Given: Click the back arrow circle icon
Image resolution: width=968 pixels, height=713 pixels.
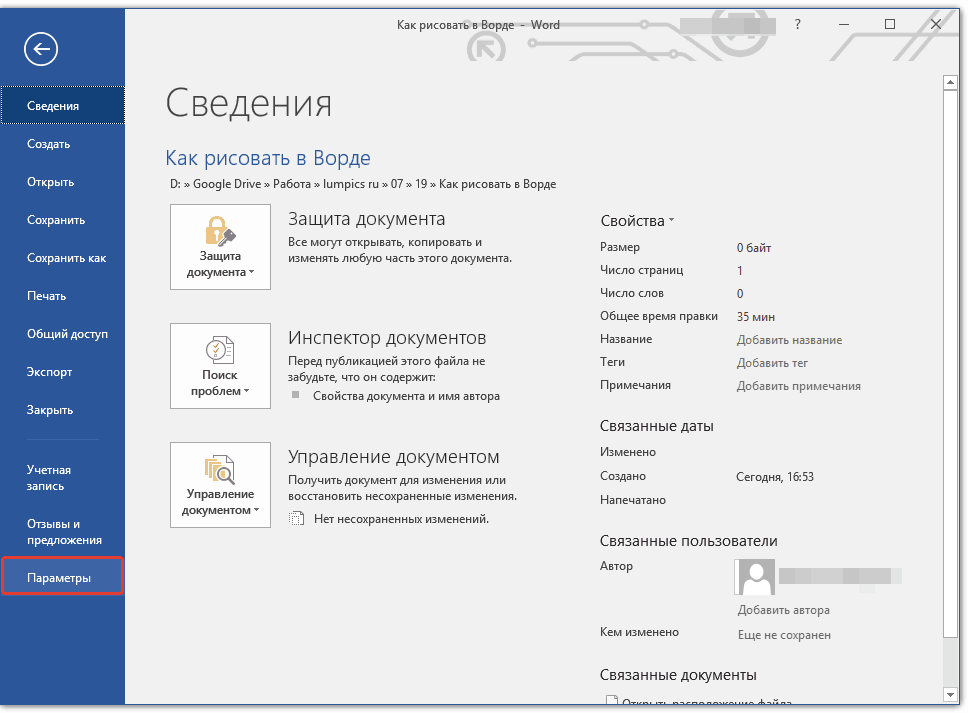Looking at the screenshot, I should [x=44, y=49].
